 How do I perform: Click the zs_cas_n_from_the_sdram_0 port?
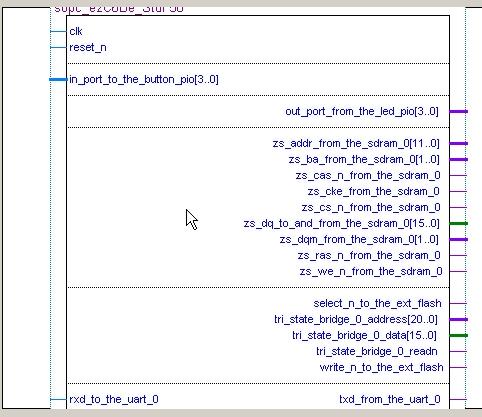368,175
